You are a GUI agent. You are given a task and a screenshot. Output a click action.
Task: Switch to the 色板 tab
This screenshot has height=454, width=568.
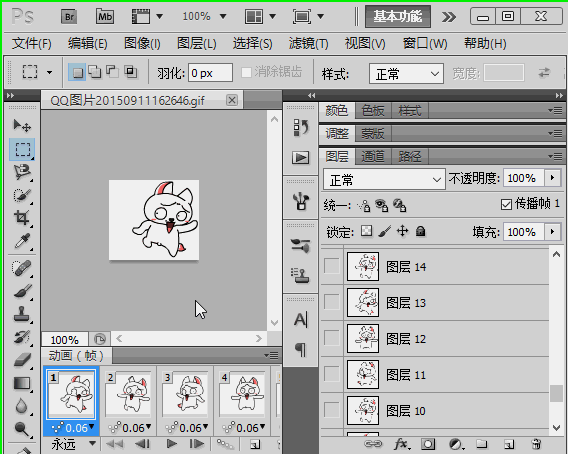tap(373, 111)
